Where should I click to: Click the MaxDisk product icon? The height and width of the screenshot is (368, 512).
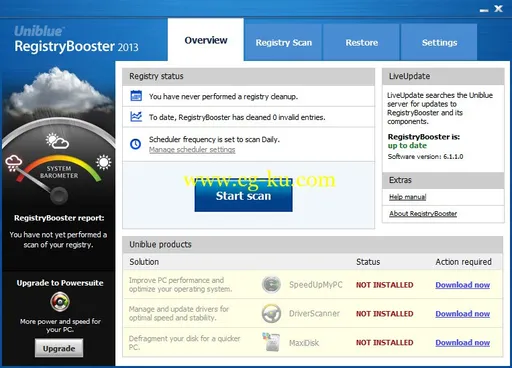click(271, 342)
